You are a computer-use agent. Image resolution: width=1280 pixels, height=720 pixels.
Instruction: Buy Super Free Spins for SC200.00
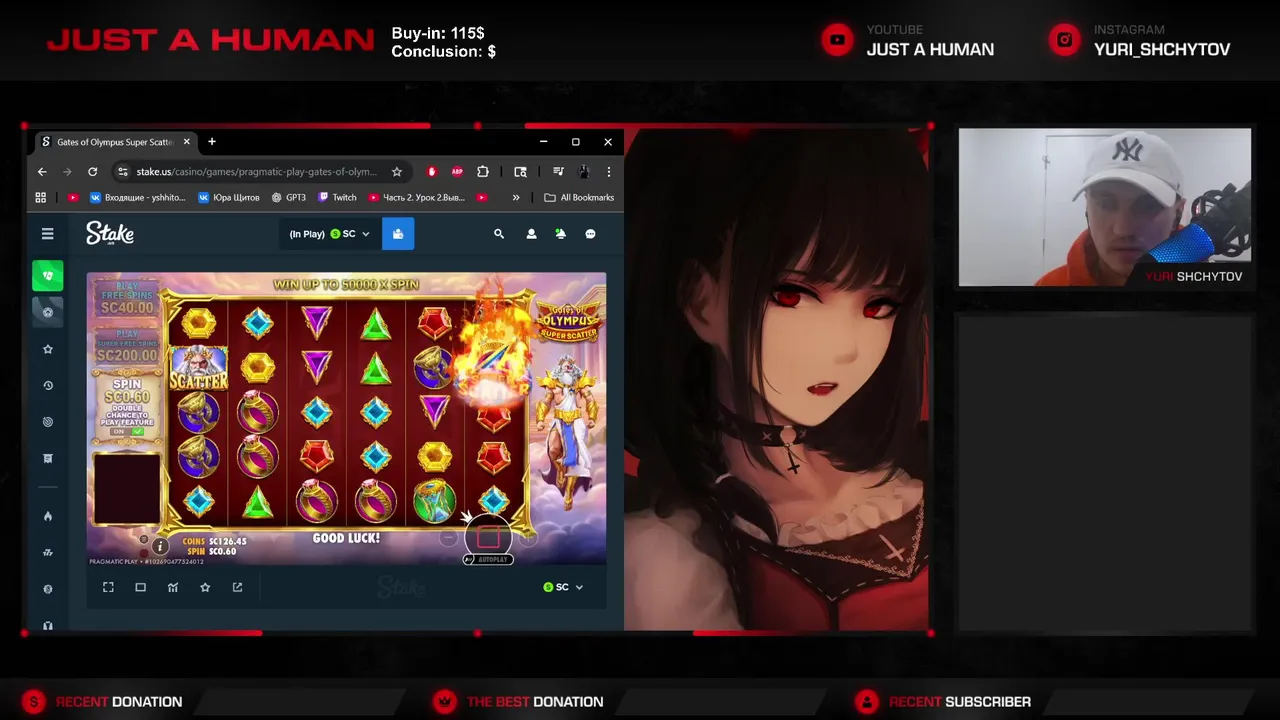pyautogui.click(x=127, y=346)
